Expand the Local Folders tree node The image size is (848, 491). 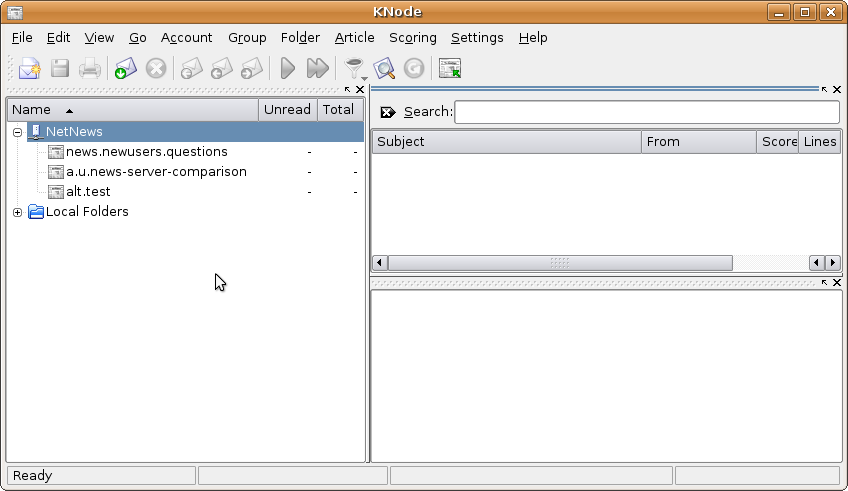(18, 212)
